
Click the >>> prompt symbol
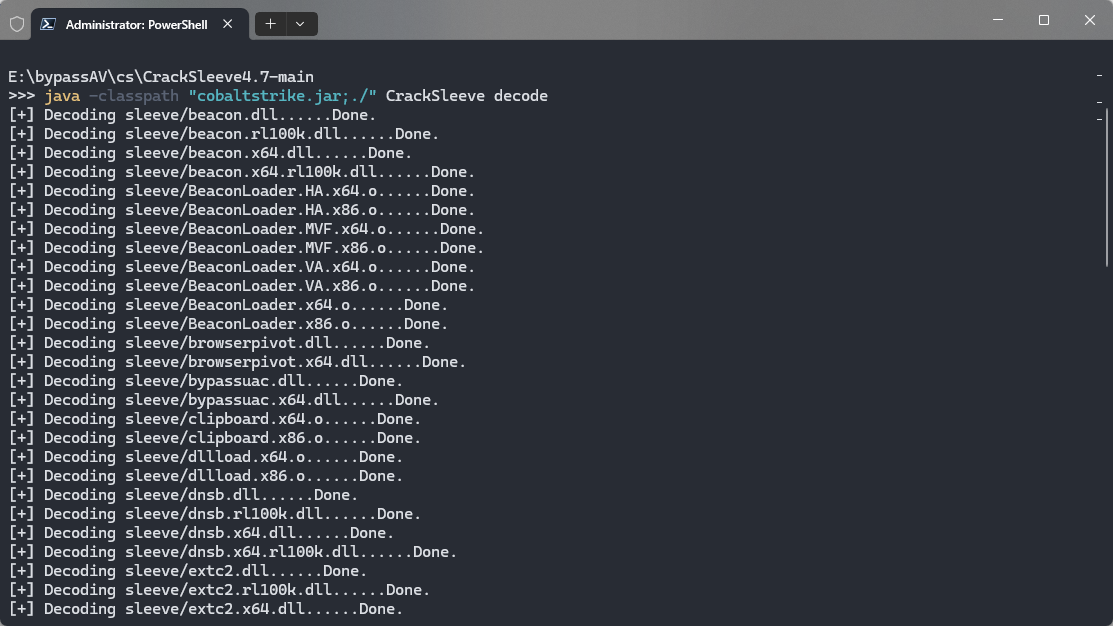point(21,96)
